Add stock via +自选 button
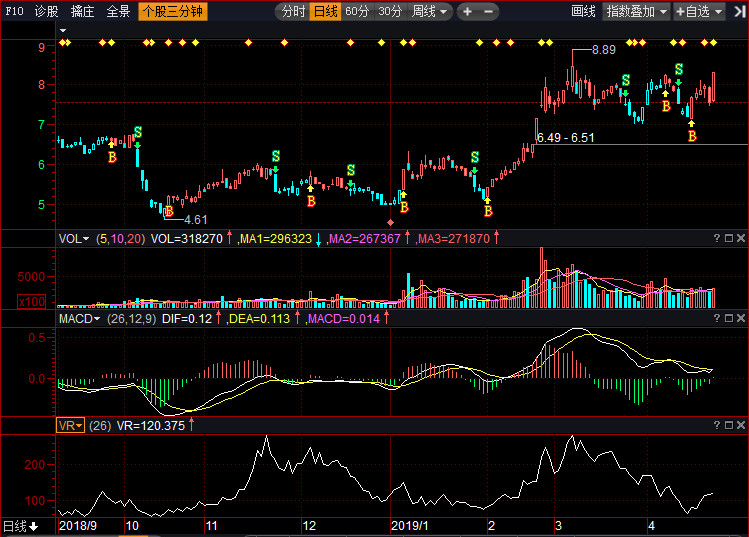The image size is (749, 537). point(699,11)
